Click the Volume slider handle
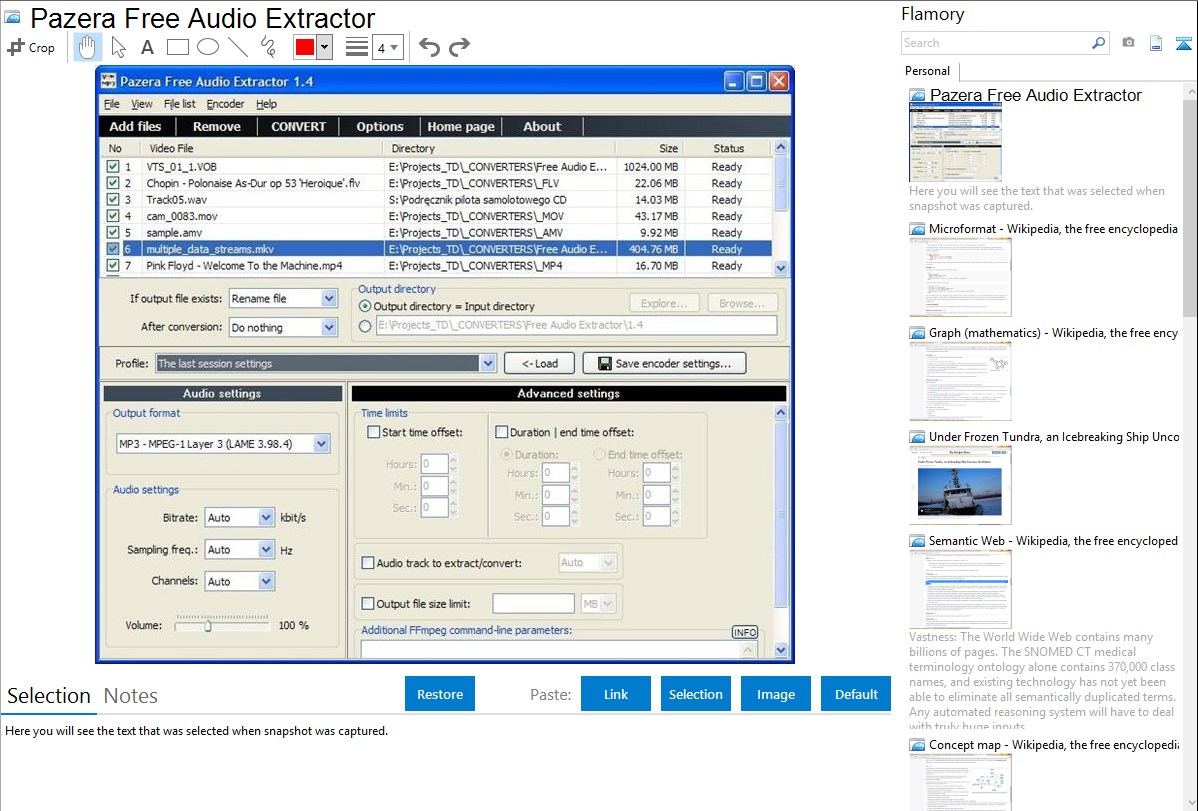 point(208,626)
